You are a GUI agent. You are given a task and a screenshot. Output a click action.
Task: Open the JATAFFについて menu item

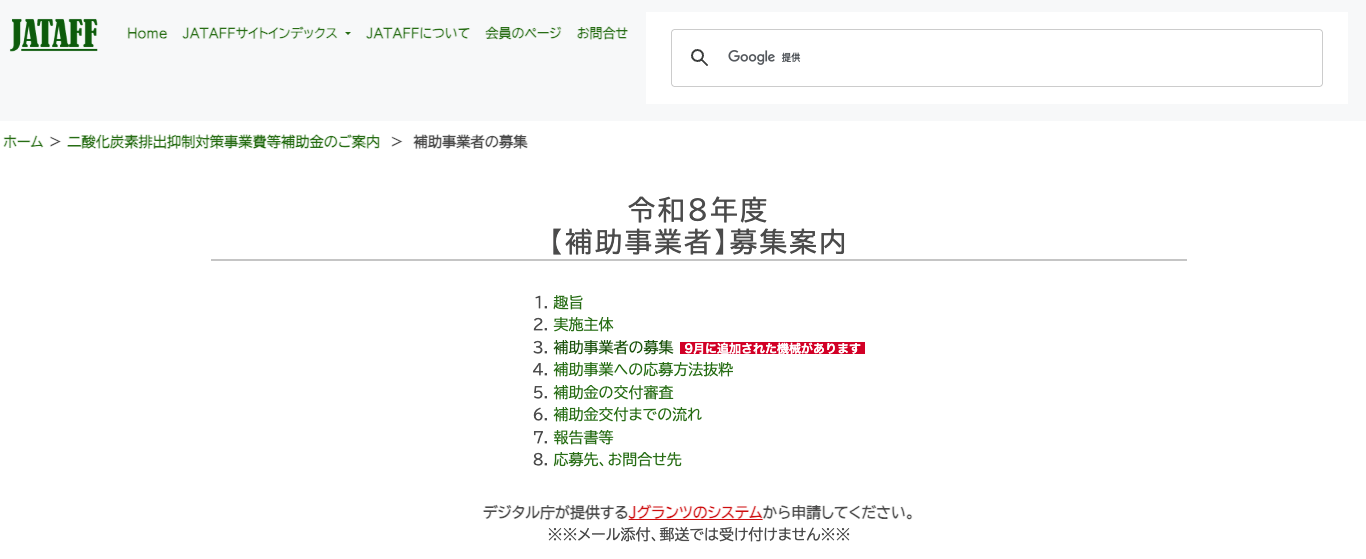point(418,33)
